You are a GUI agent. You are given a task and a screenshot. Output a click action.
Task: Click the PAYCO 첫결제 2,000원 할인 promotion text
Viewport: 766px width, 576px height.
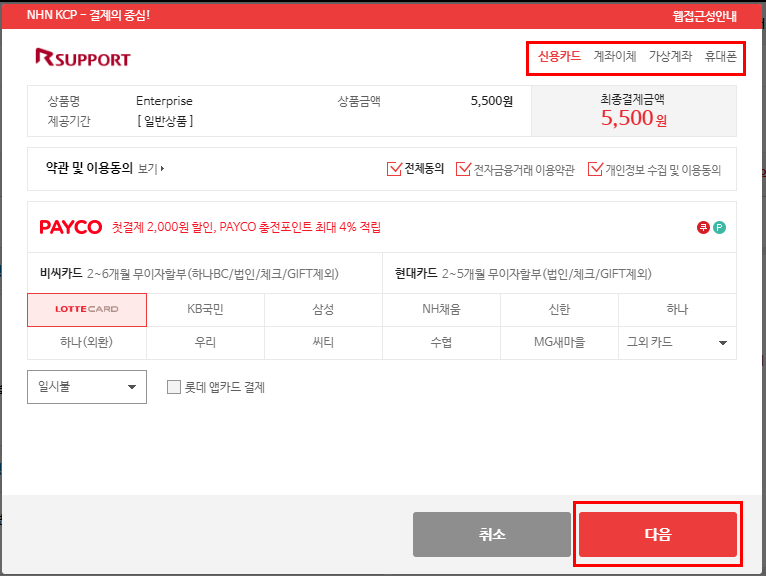tap(246, 227)
